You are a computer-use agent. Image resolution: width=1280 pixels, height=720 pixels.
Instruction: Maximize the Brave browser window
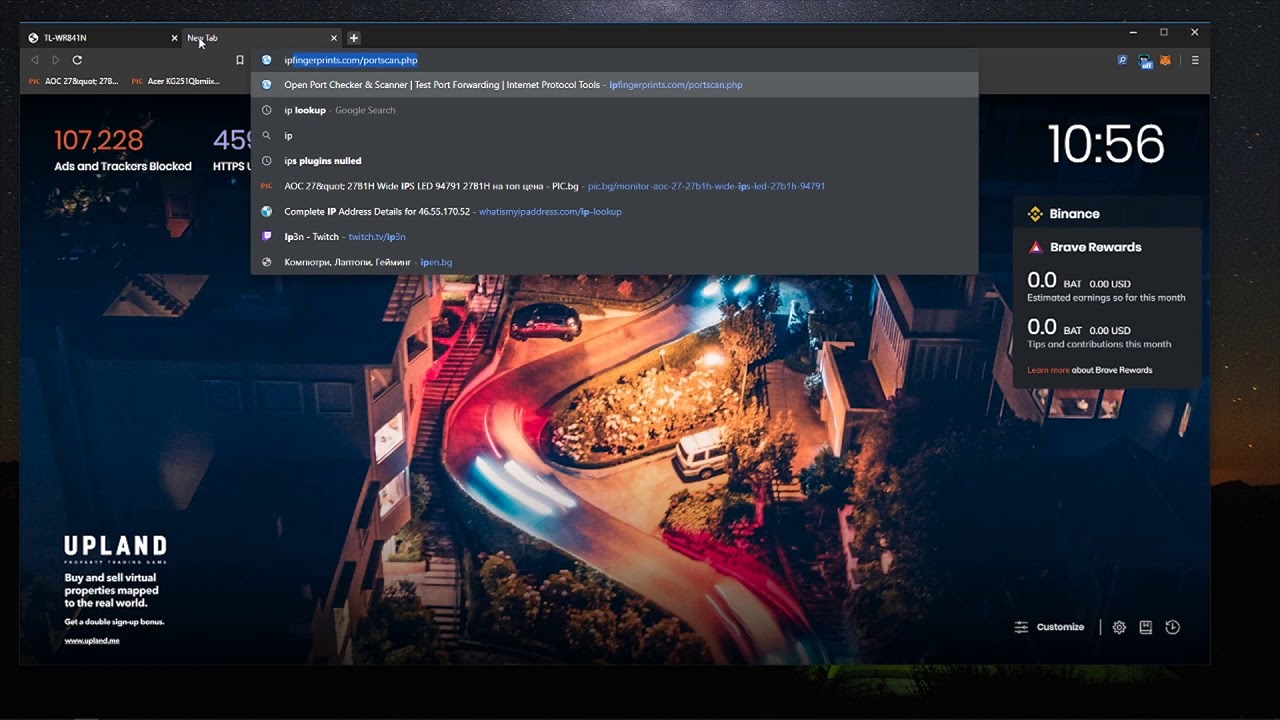(x=1164, y=33)
